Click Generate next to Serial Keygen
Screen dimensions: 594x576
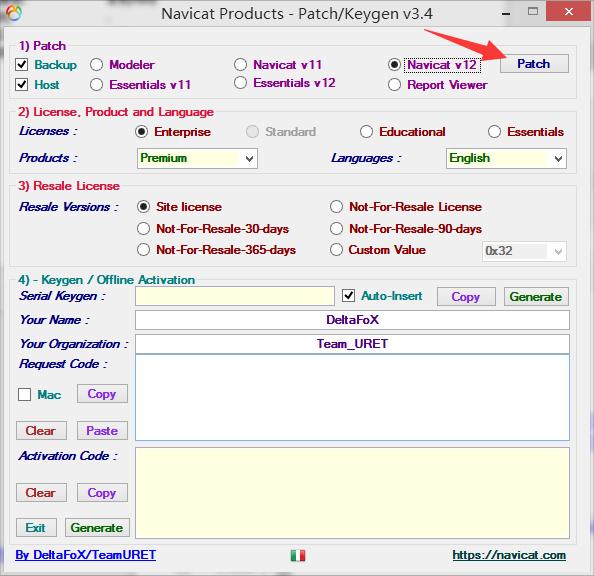(x=536, y=296)
